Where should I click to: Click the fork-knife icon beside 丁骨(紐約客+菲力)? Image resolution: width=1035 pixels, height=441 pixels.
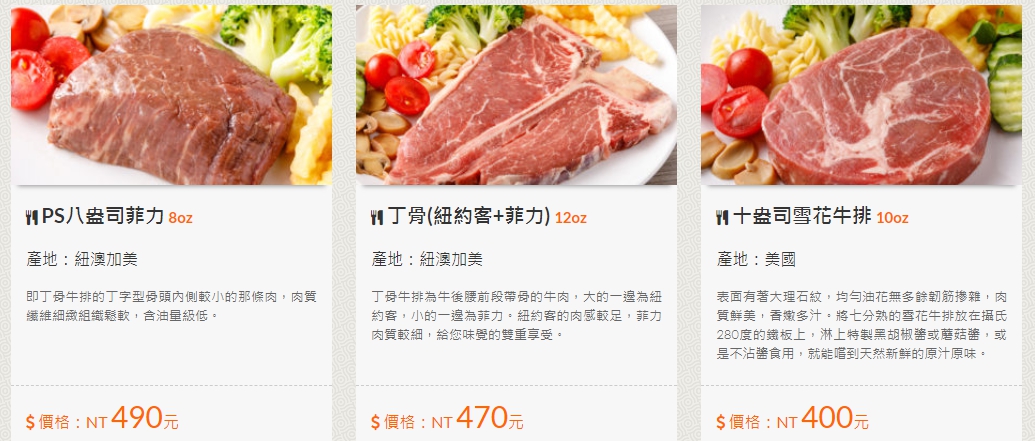pyautogui.click(x=377, y=217)
